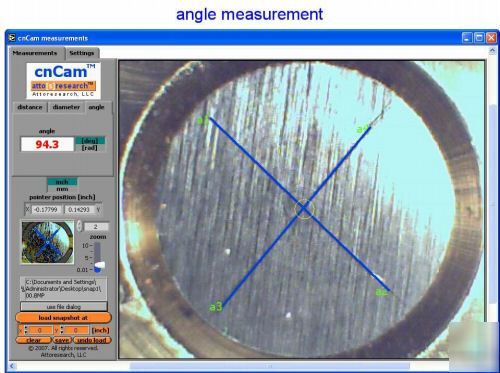The width and height of the screenshot is (500, 373).
Task: Switch to the diameter measurement tab
Action: 66,107
